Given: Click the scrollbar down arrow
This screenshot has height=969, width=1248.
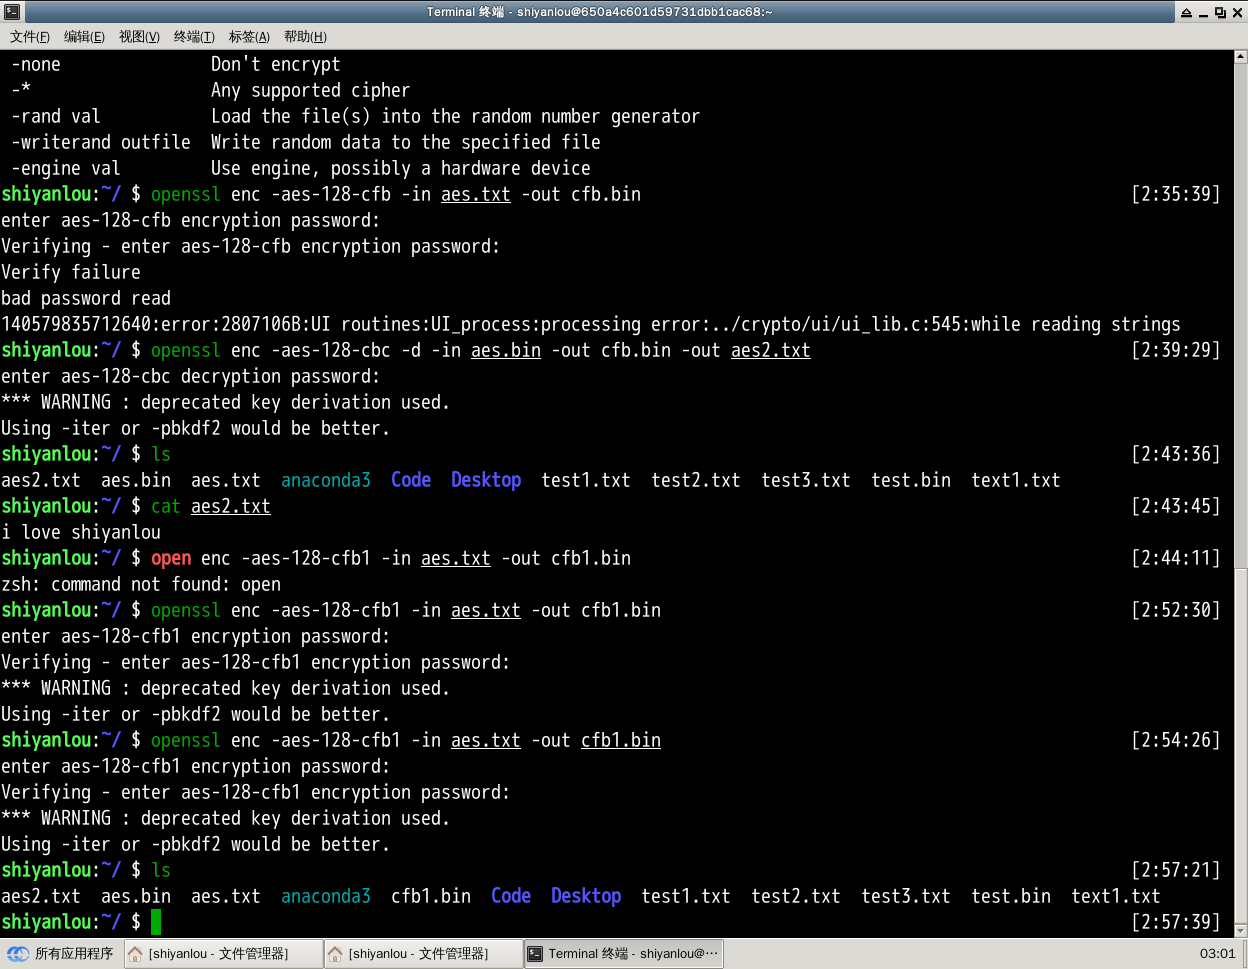Looking at the screenshot, I should (1240, 930).
